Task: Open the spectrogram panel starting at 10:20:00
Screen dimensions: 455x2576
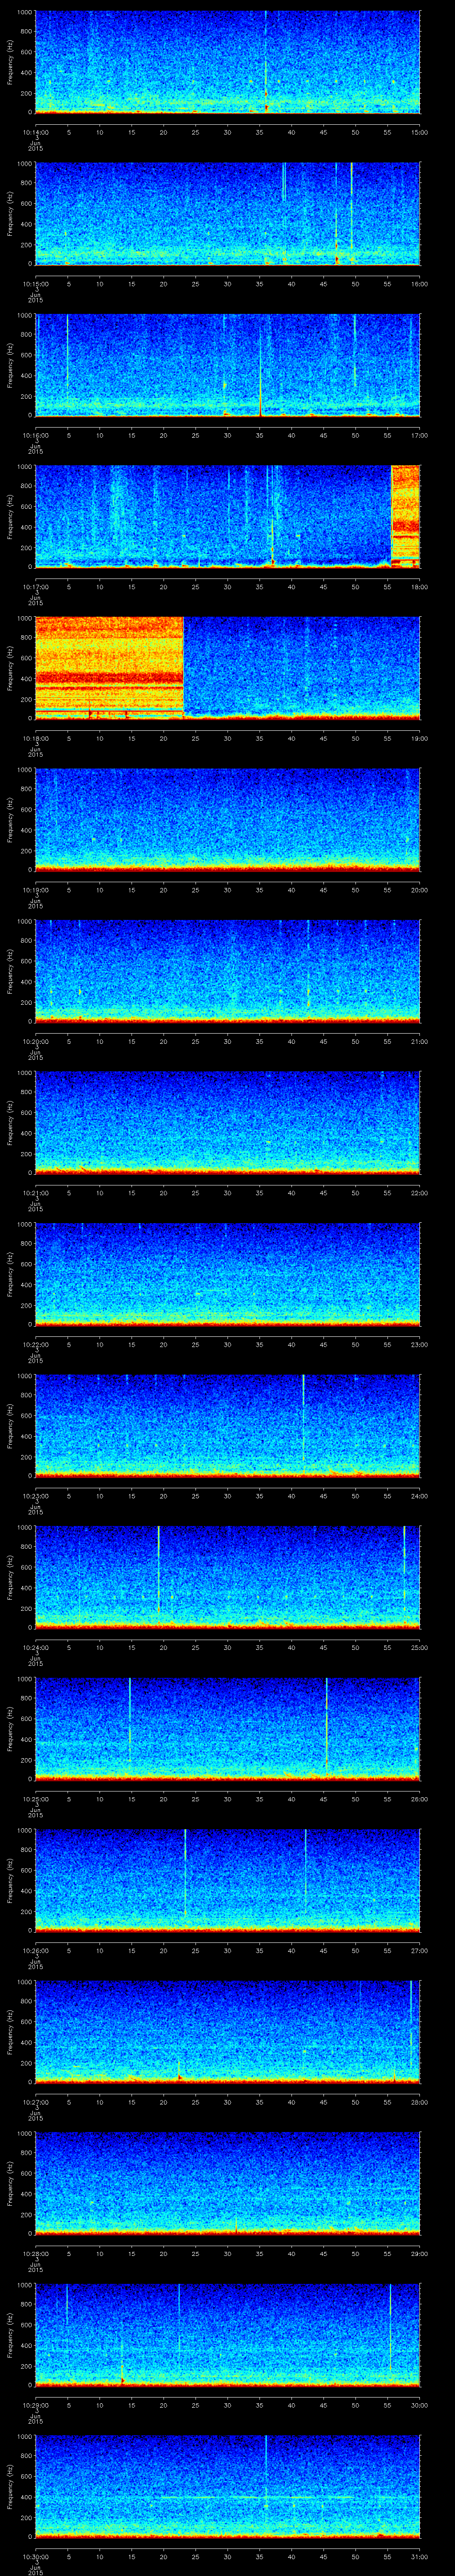Action: pyautogui.click(x=227, y=971)
